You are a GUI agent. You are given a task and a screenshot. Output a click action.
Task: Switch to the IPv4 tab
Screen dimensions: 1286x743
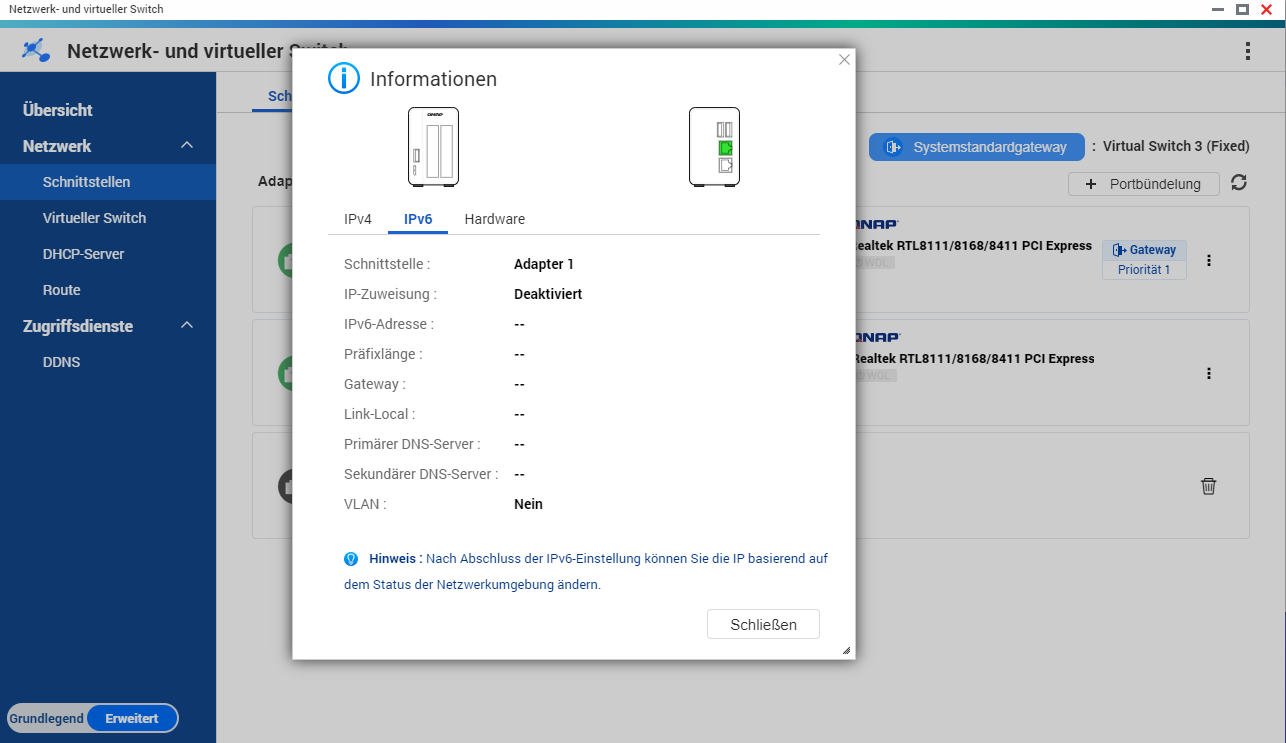click(358, 219)
